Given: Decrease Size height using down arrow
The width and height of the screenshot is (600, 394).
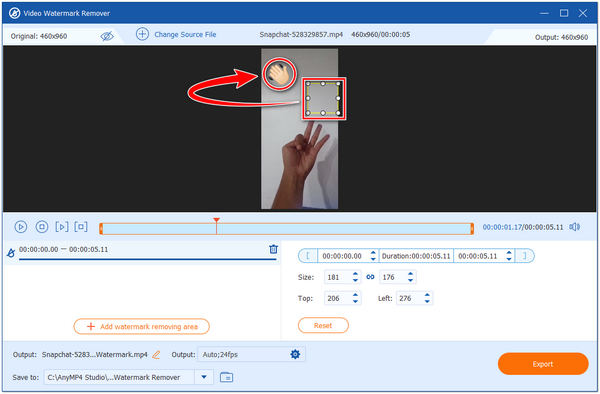Looking at the screenshot, I should [x=411, y=280].
